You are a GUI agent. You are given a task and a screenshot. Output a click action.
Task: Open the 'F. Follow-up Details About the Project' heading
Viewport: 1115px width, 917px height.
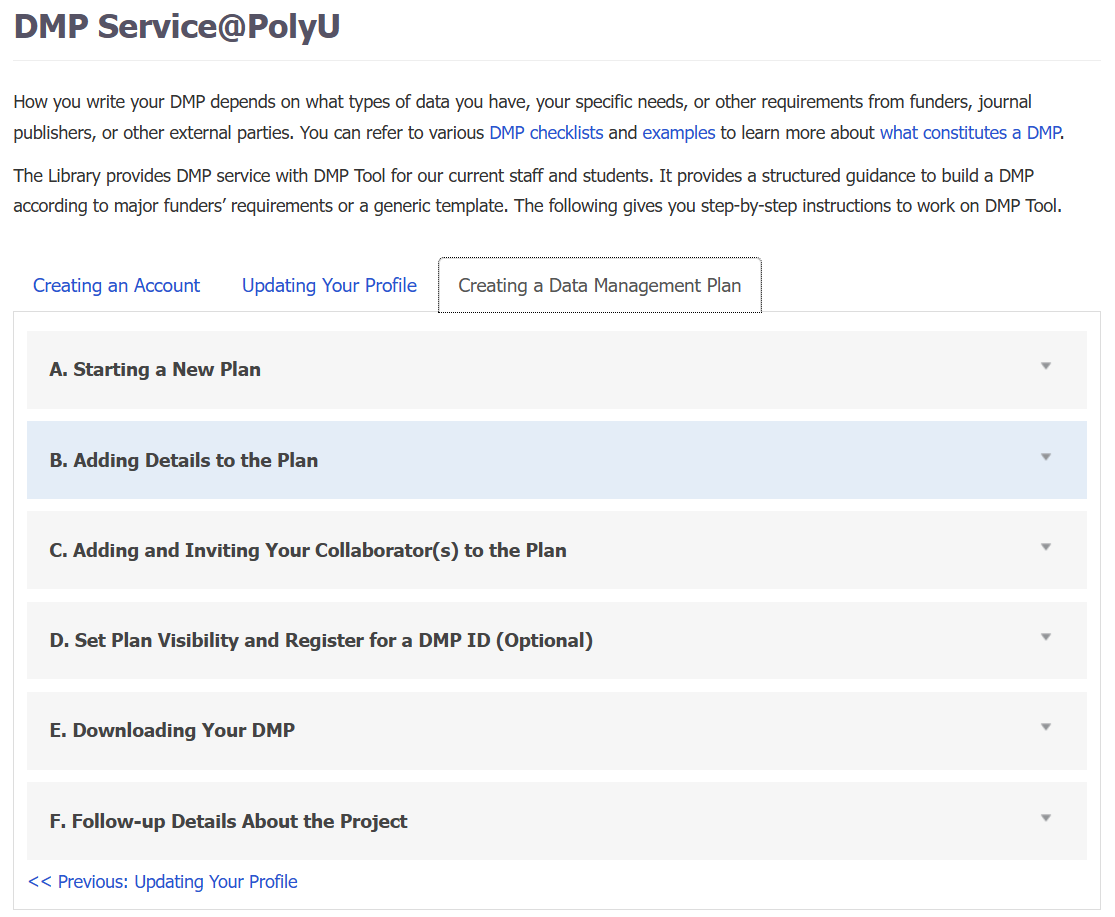pos(228,822)
